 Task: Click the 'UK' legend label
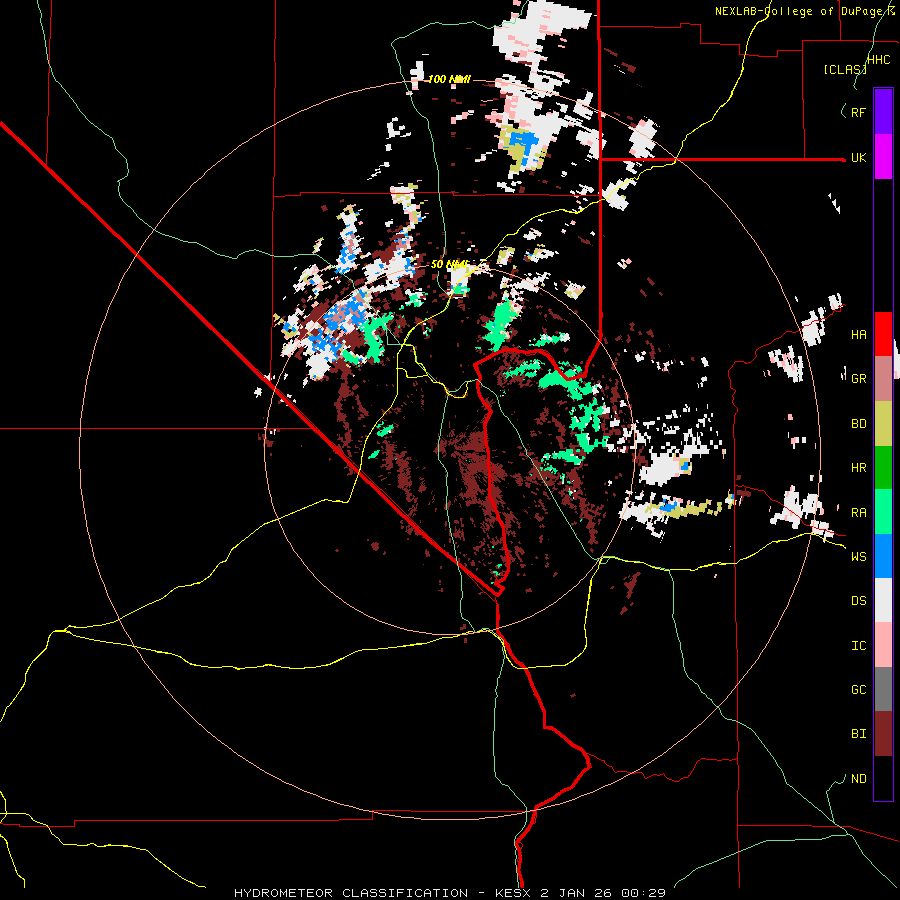tap(858, 158)
